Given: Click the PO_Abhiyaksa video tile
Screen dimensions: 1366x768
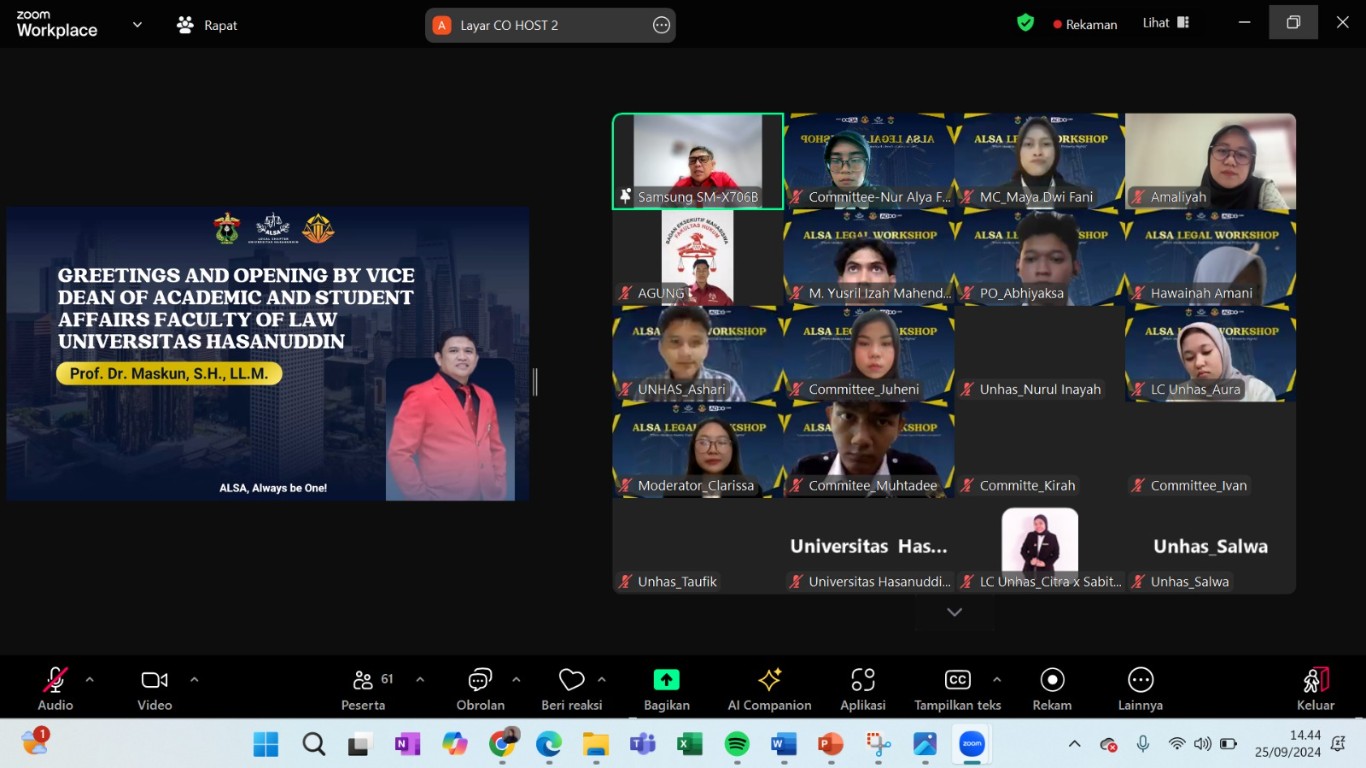Looking at the screenshot, I should [1040, 257].
